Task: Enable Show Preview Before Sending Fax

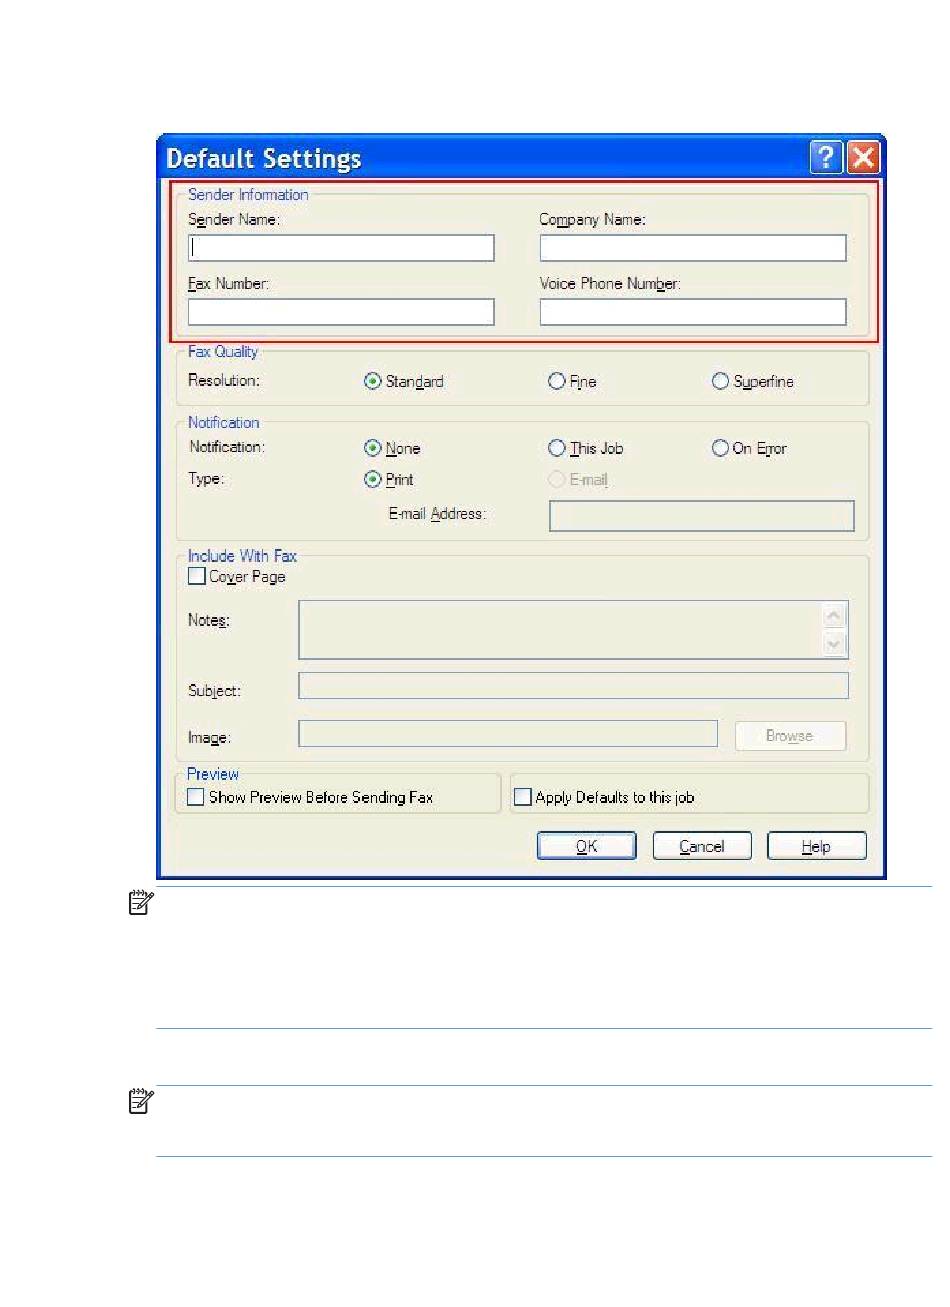Action: tap(196, 797)
